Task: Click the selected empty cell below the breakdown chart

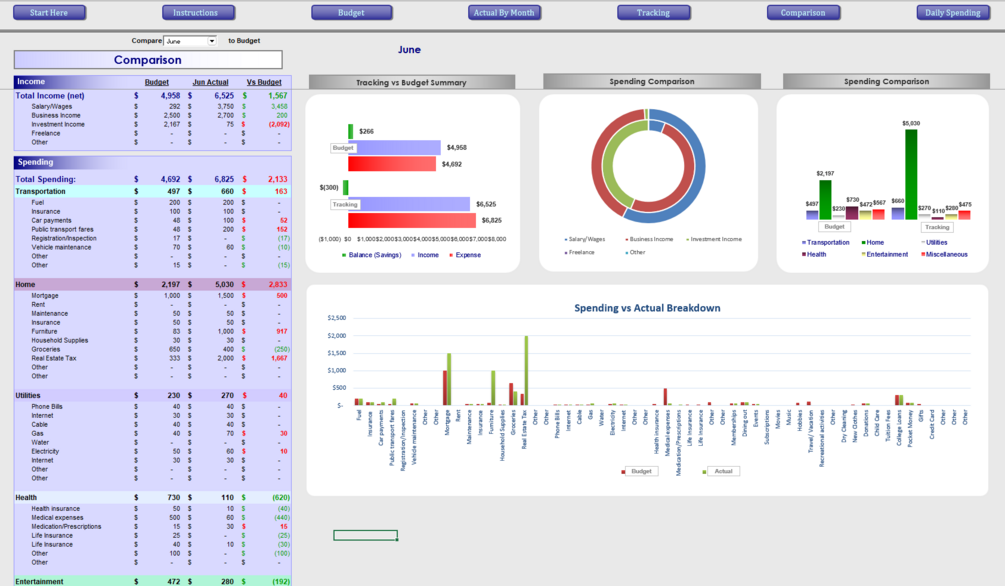Action: (365, 535)
